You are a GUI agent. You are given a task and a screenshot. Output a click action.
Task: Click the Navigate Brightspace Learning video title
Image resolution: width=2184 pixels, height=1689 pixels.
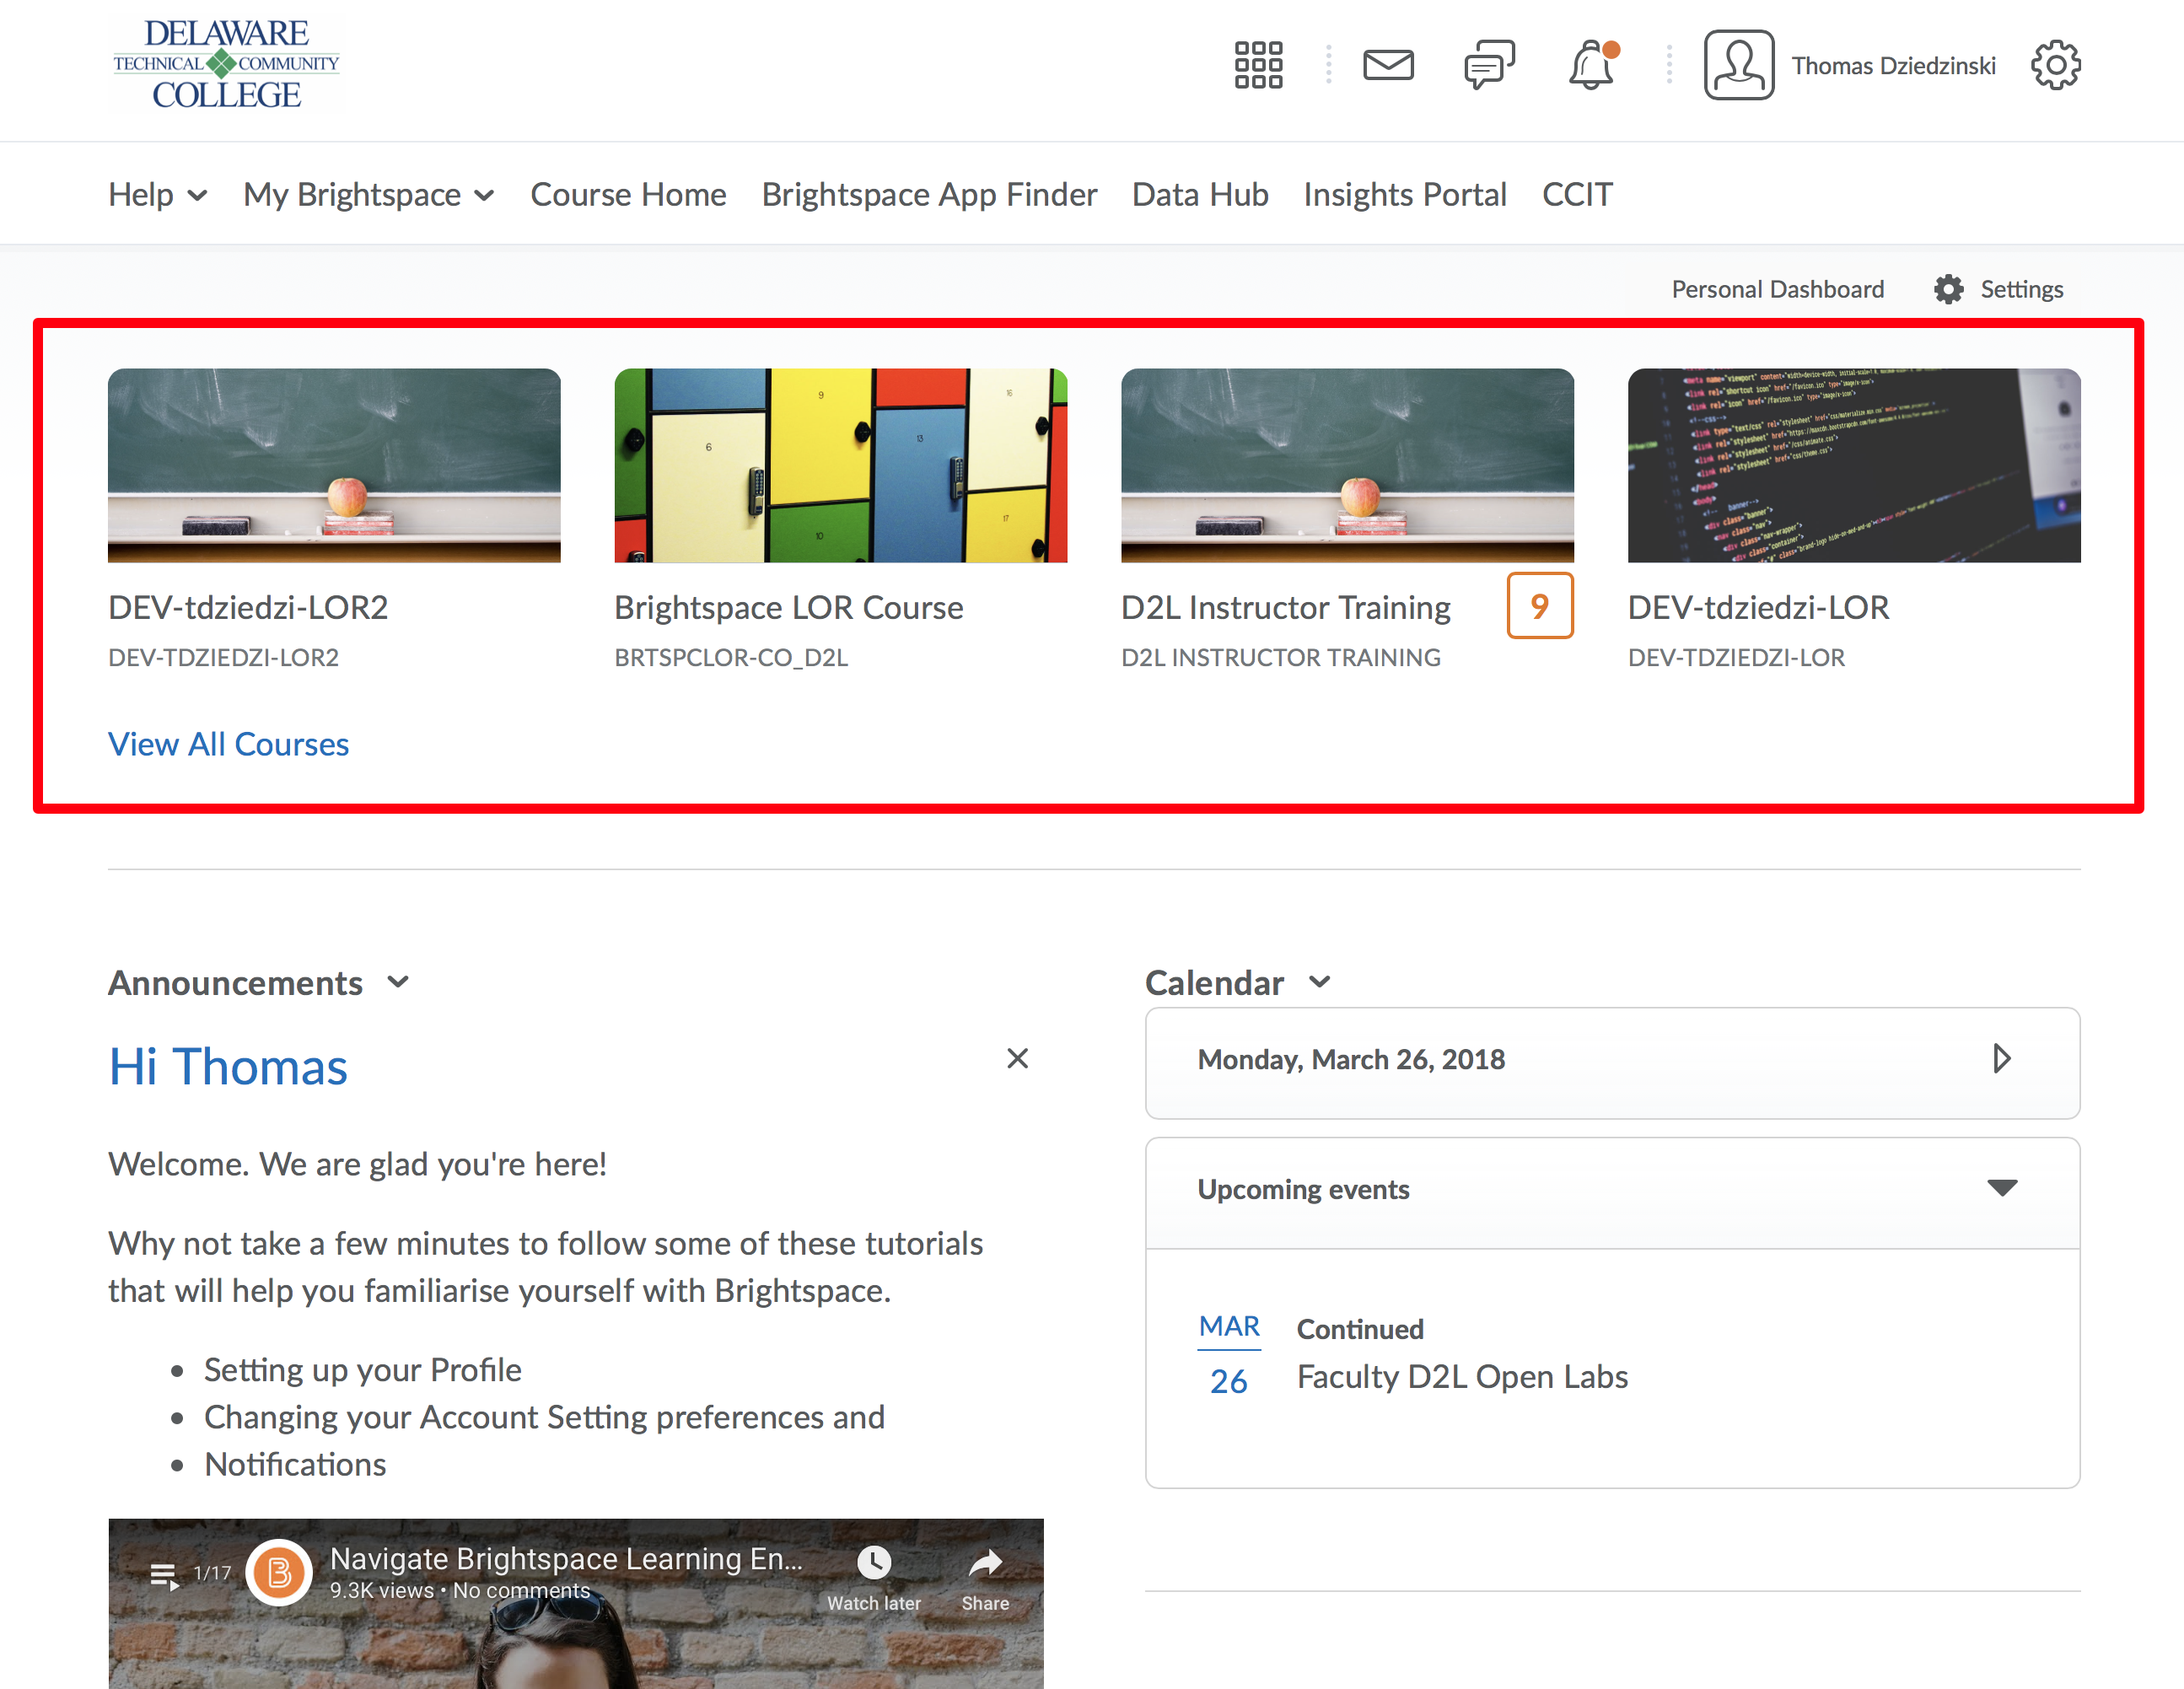pyautogui.click(x=566, y=1558)
